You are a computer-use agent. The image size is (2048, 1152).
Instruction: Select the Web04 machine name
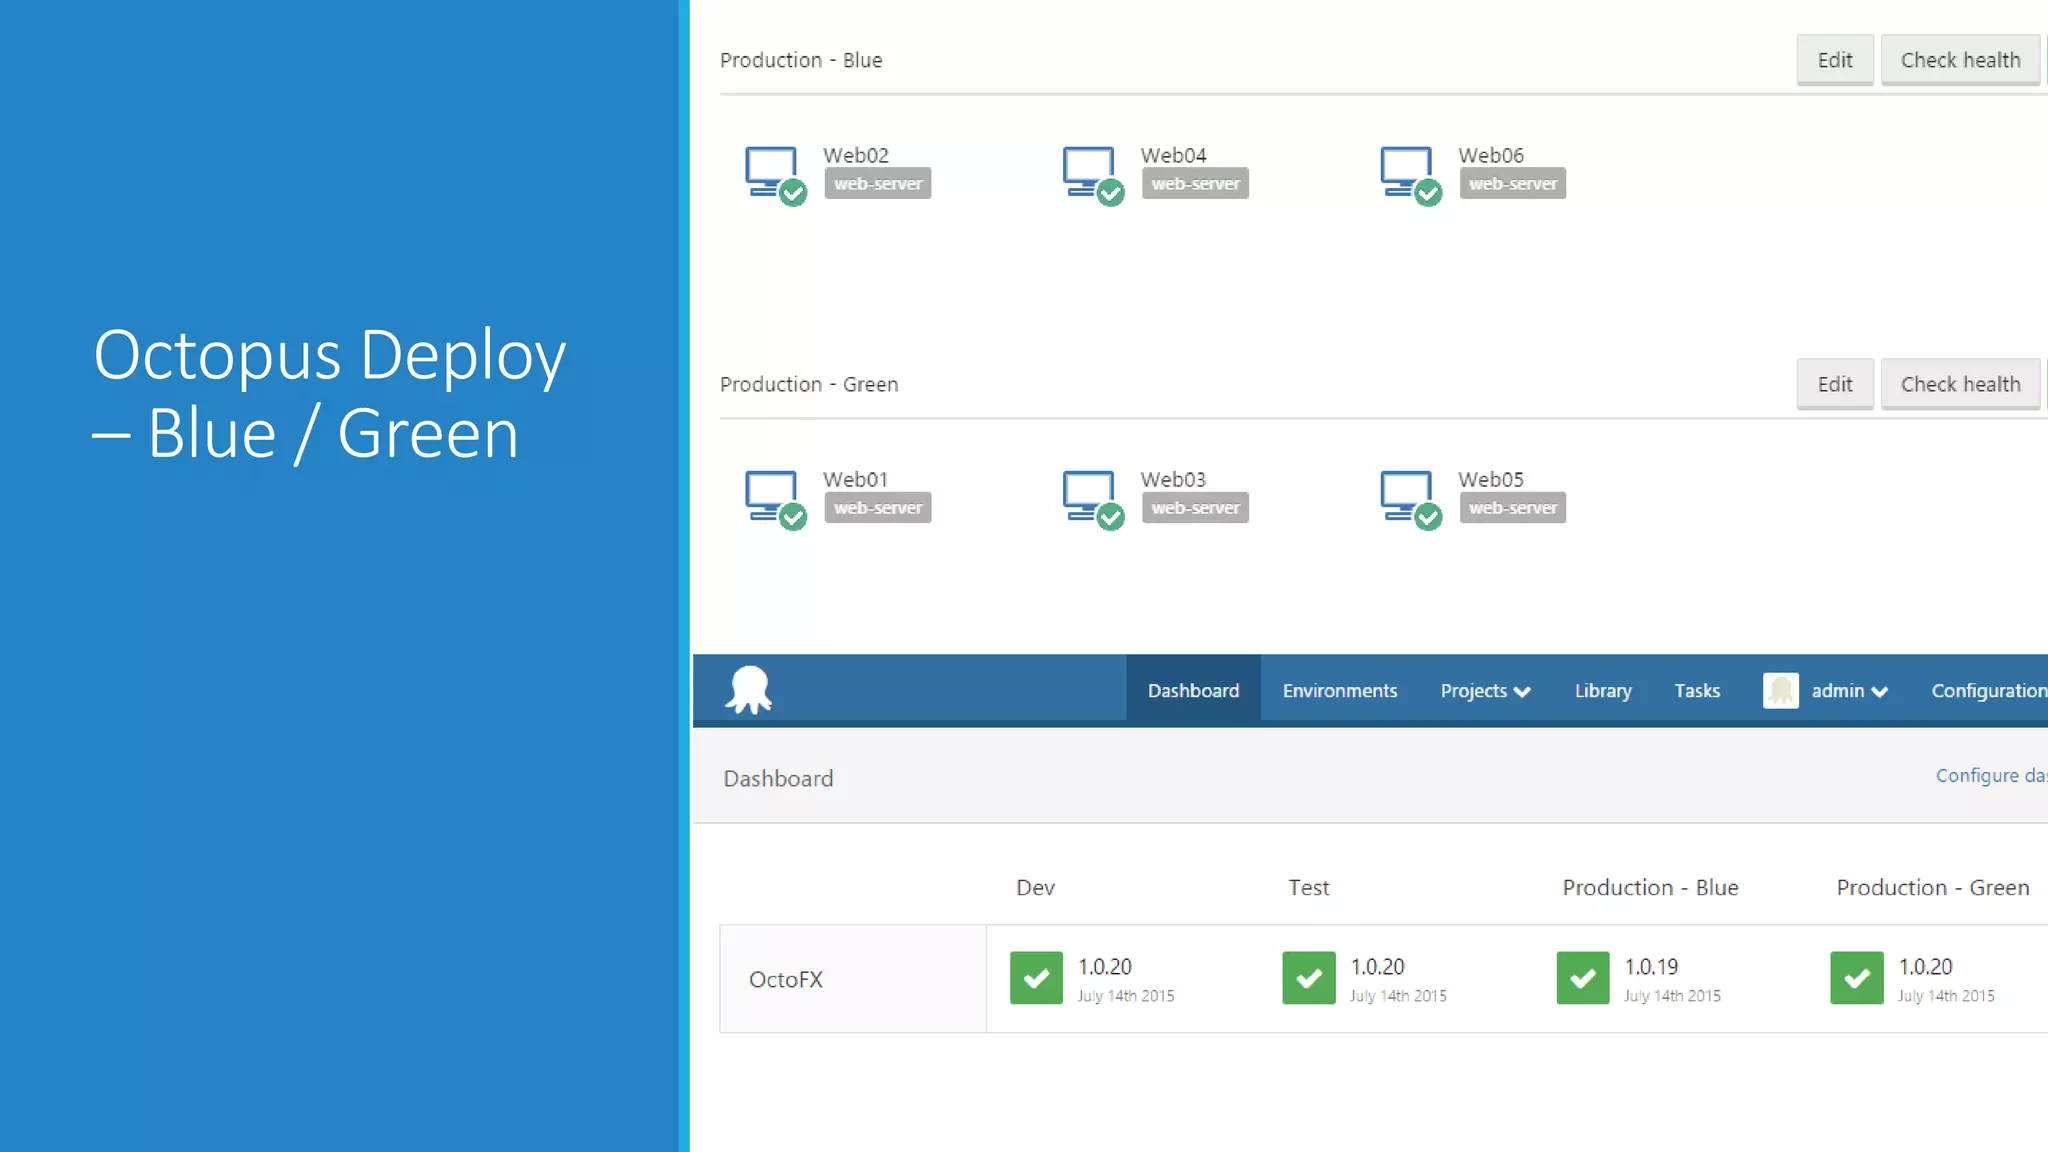[x=1173, y=155]
